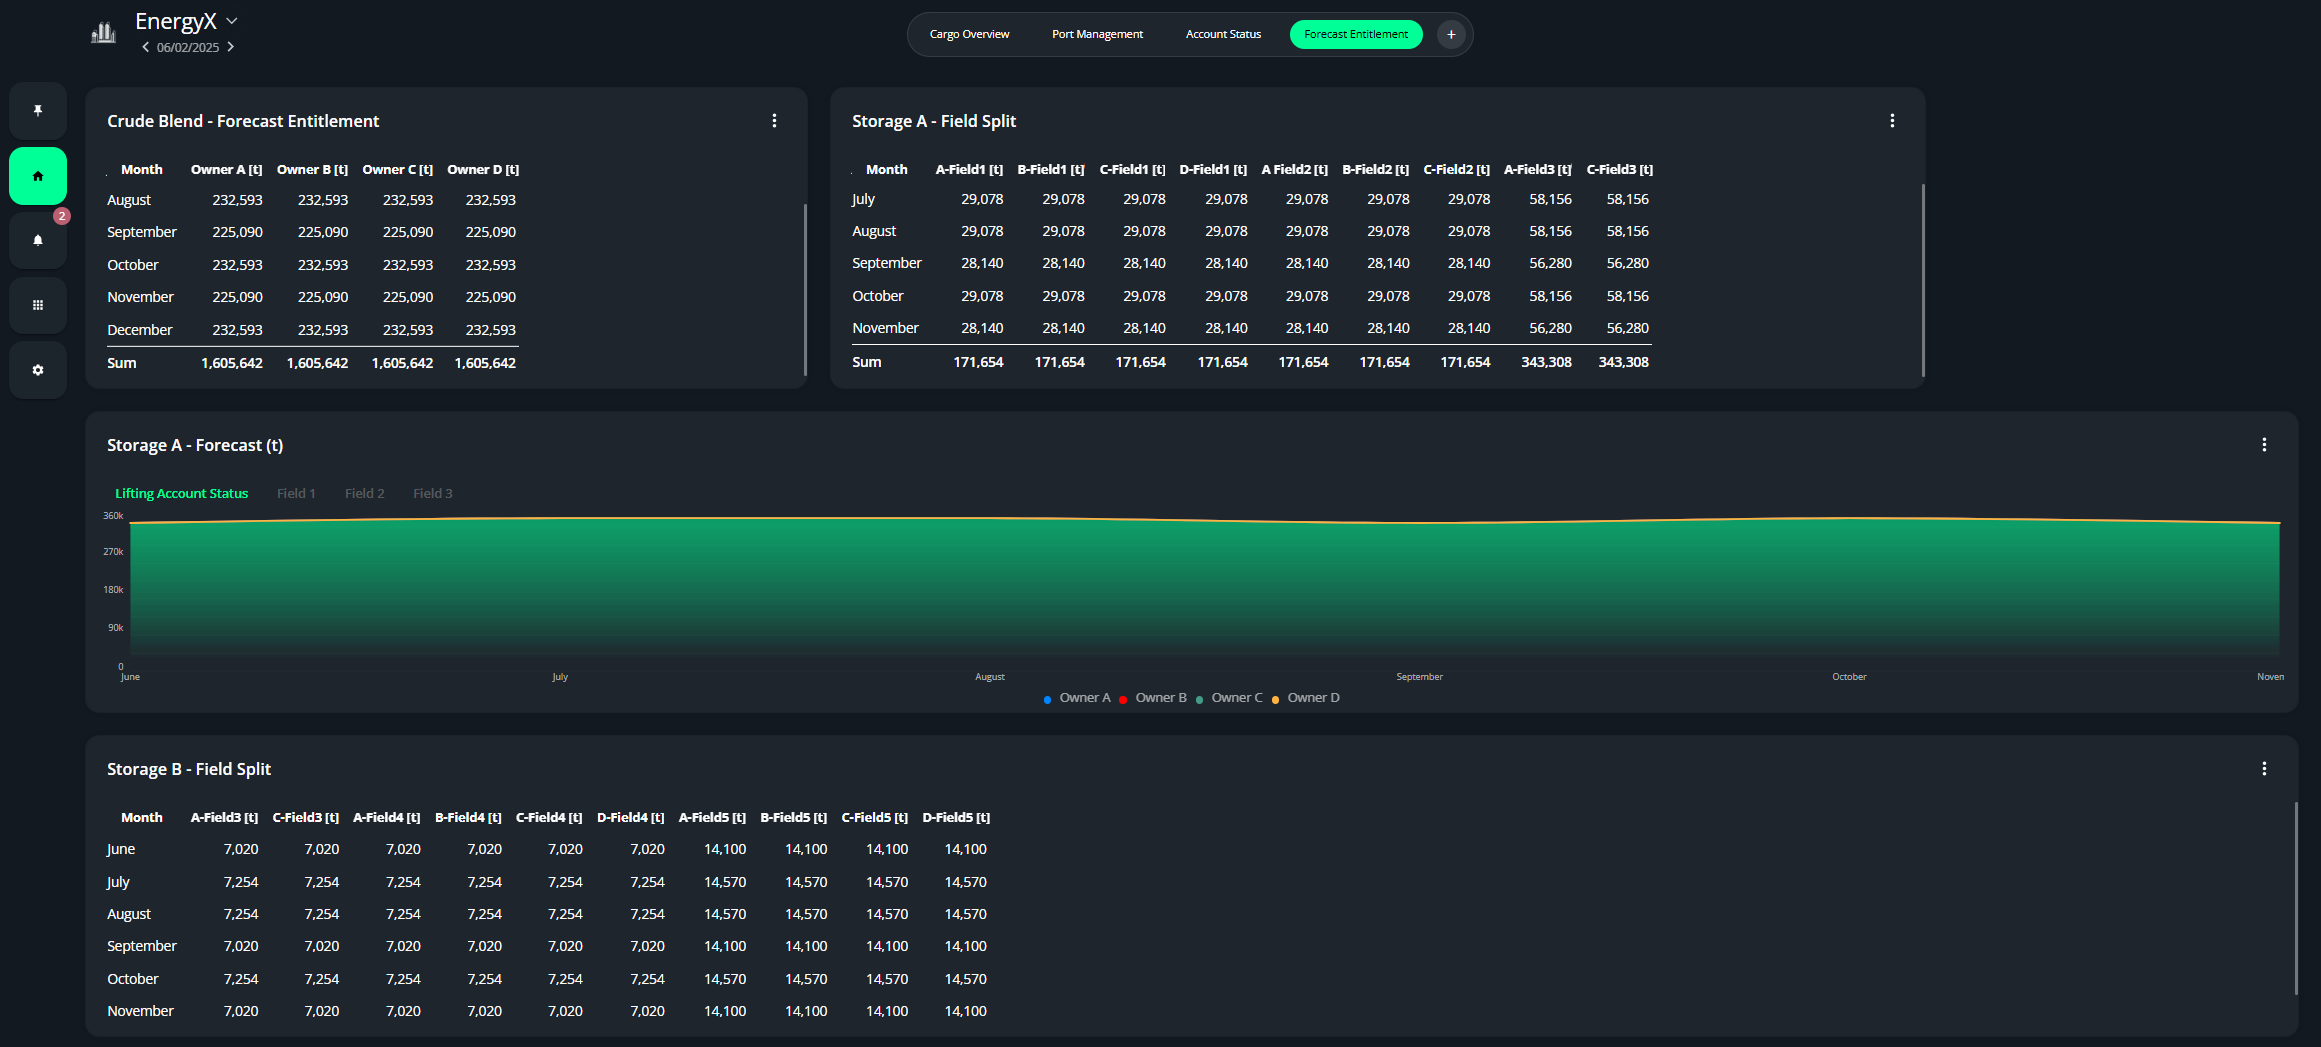Open Crude Blend panel options menu
The width and height of the screenshot is (2321, 1047).
click(774, 121)
